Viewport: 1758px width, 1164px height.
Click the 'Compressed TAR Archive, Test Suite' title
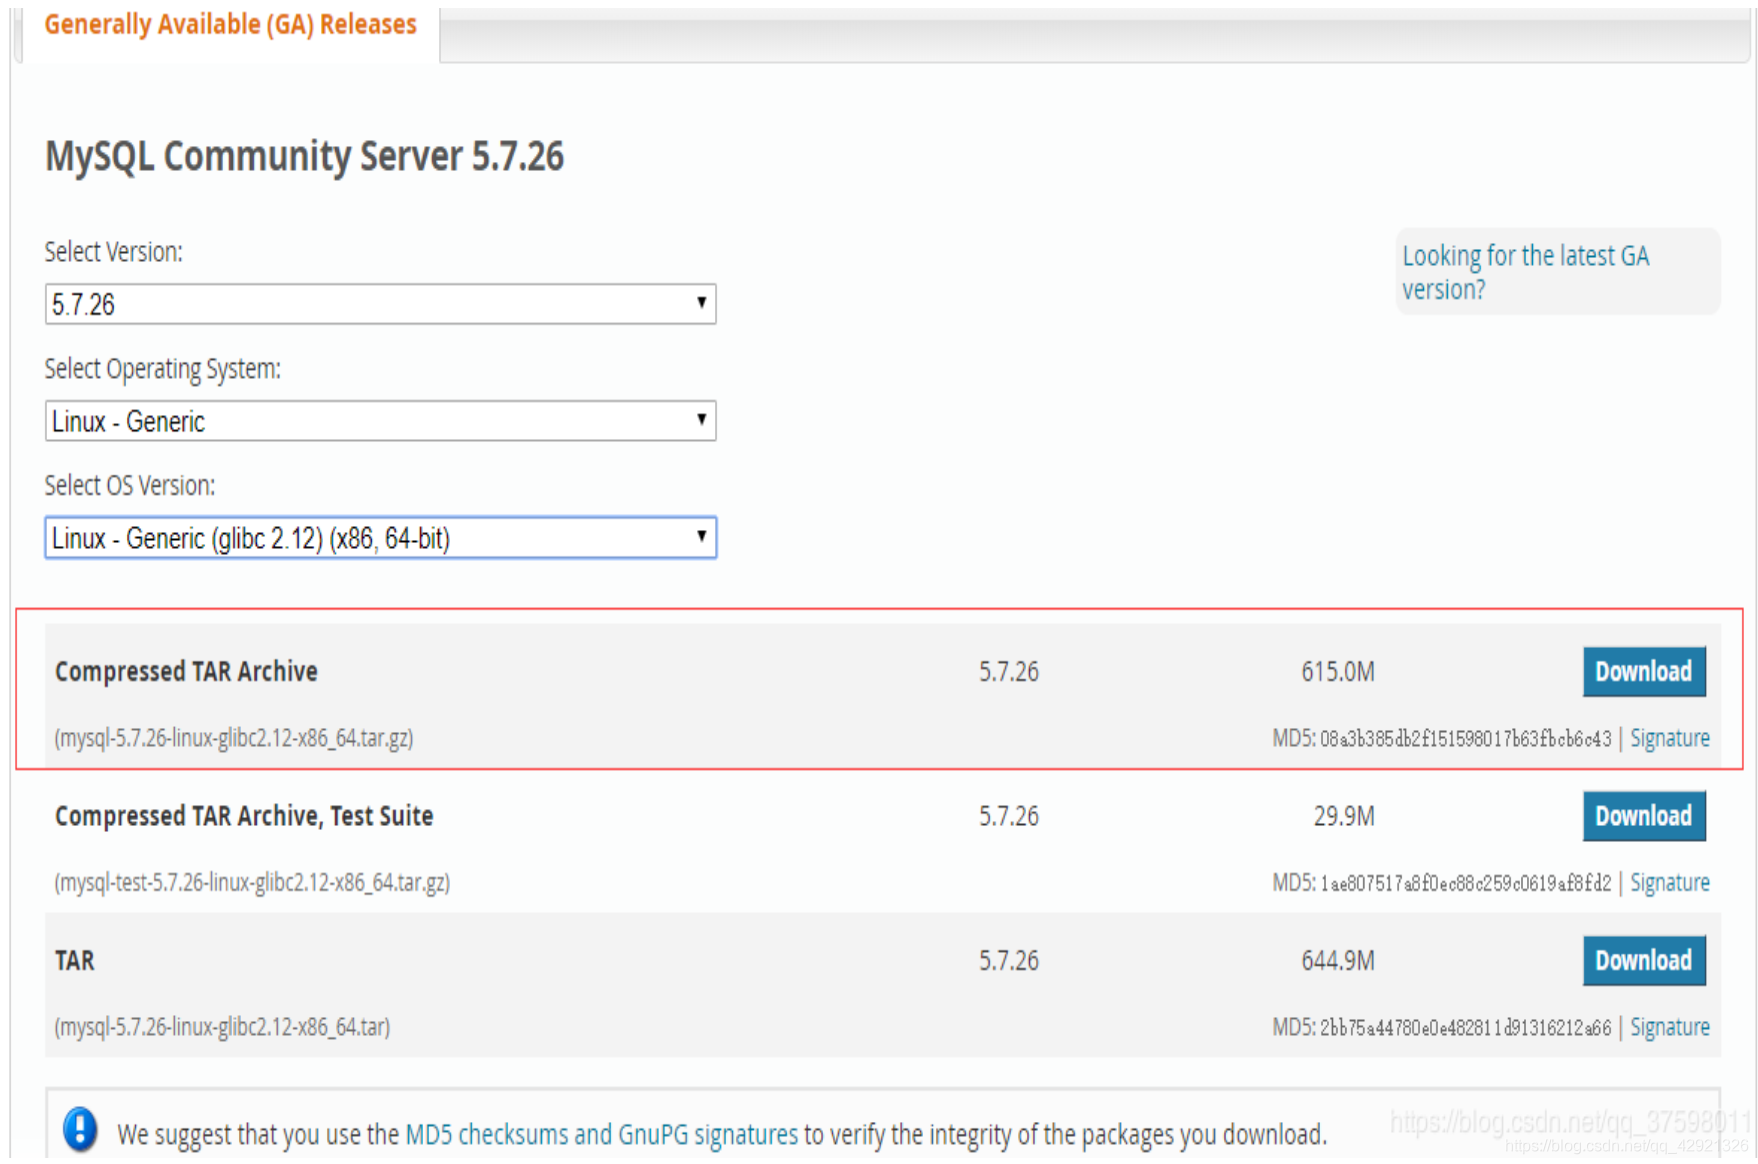(244, 816)
